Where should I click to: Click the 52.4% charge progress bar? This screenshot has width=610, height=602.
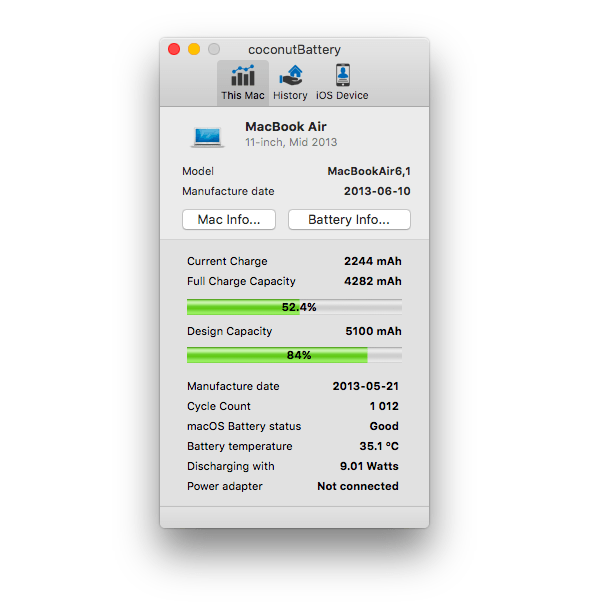pyautogui.click(x=294, y=307)
